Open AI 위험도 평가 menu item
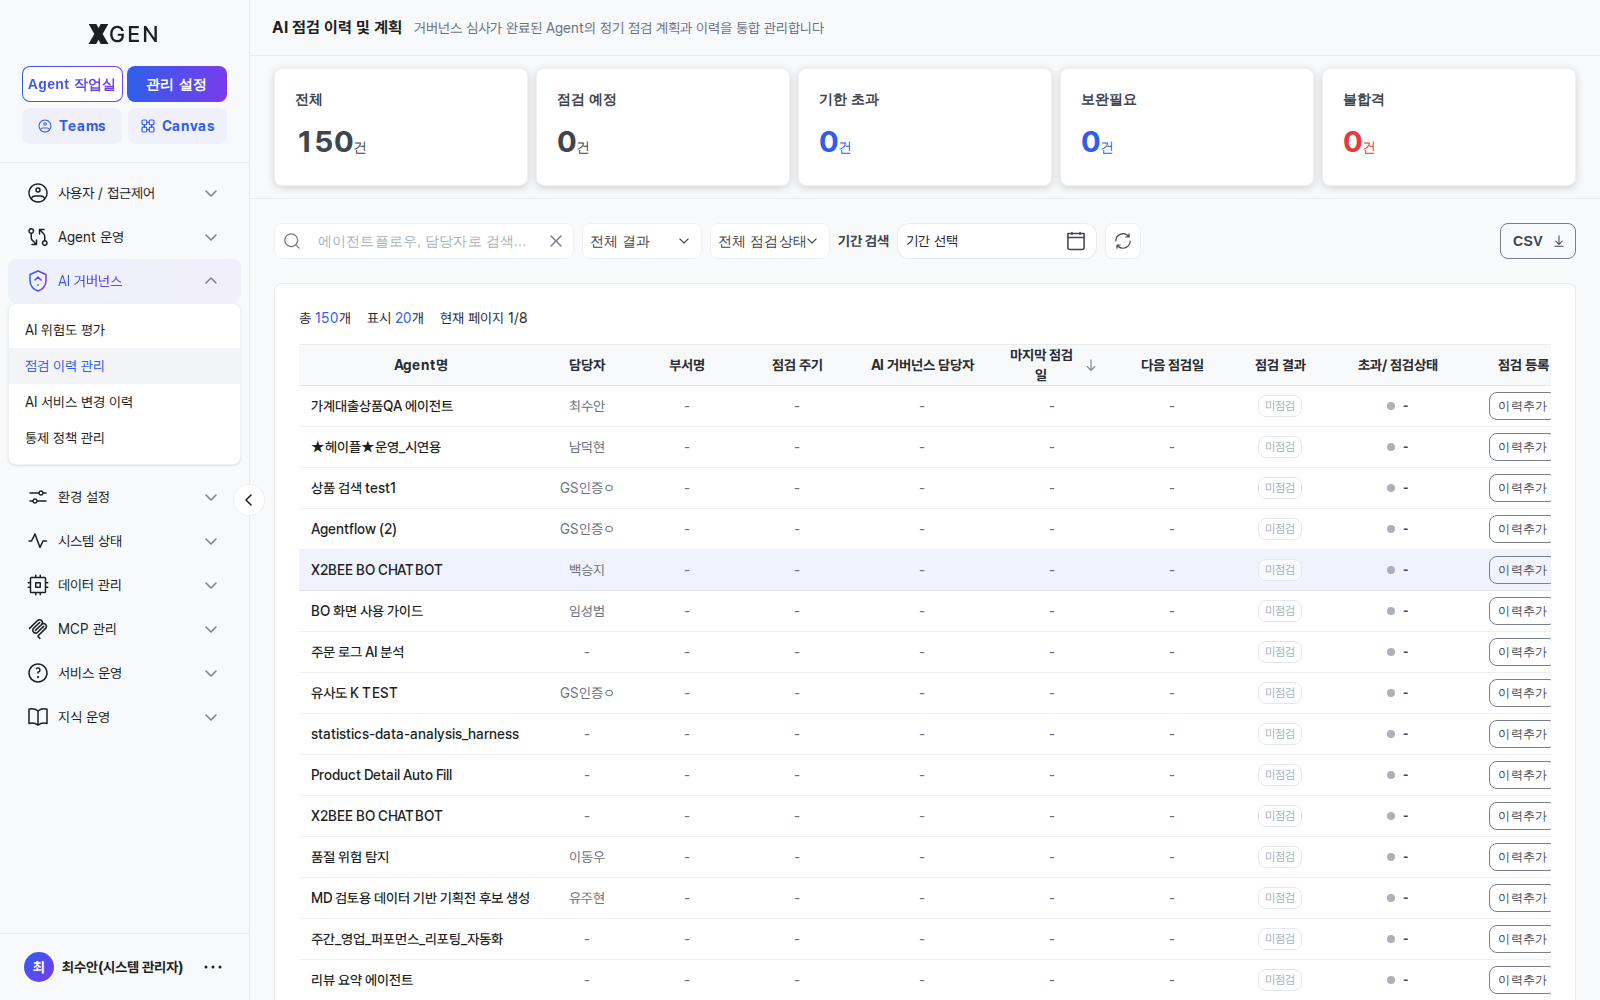Image resolution: width=1600 pixels, height=1000 pixels. pyautogui.click(x=124, y=330)
